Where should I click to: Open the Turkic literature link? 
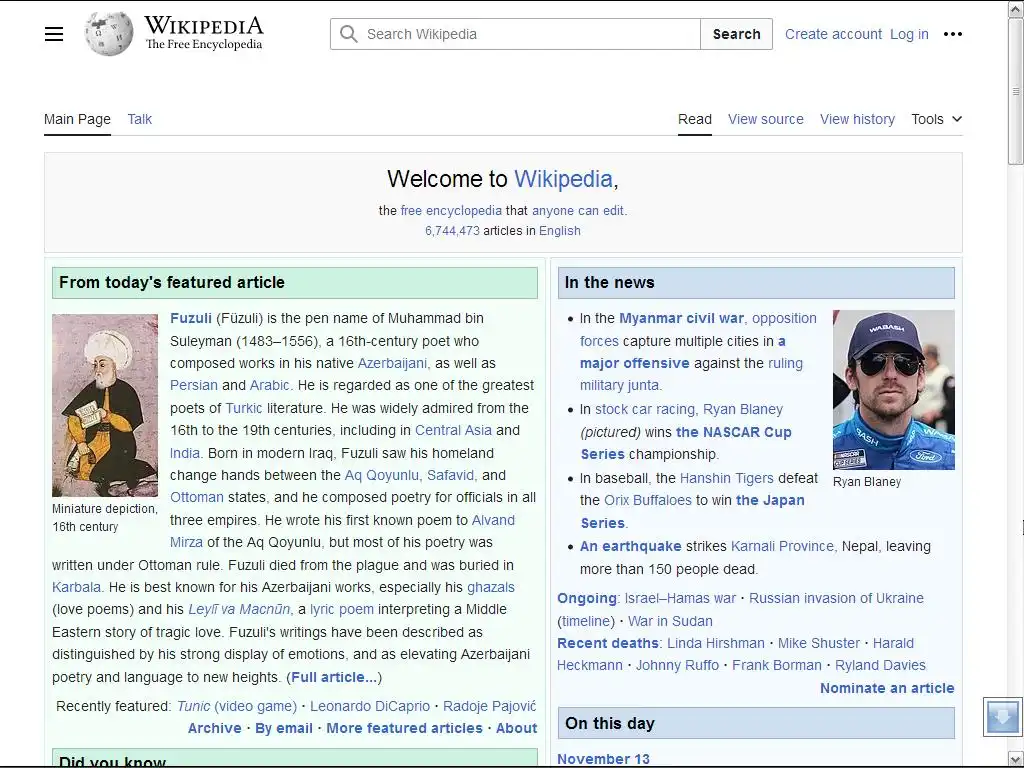(x=244, y=408)
